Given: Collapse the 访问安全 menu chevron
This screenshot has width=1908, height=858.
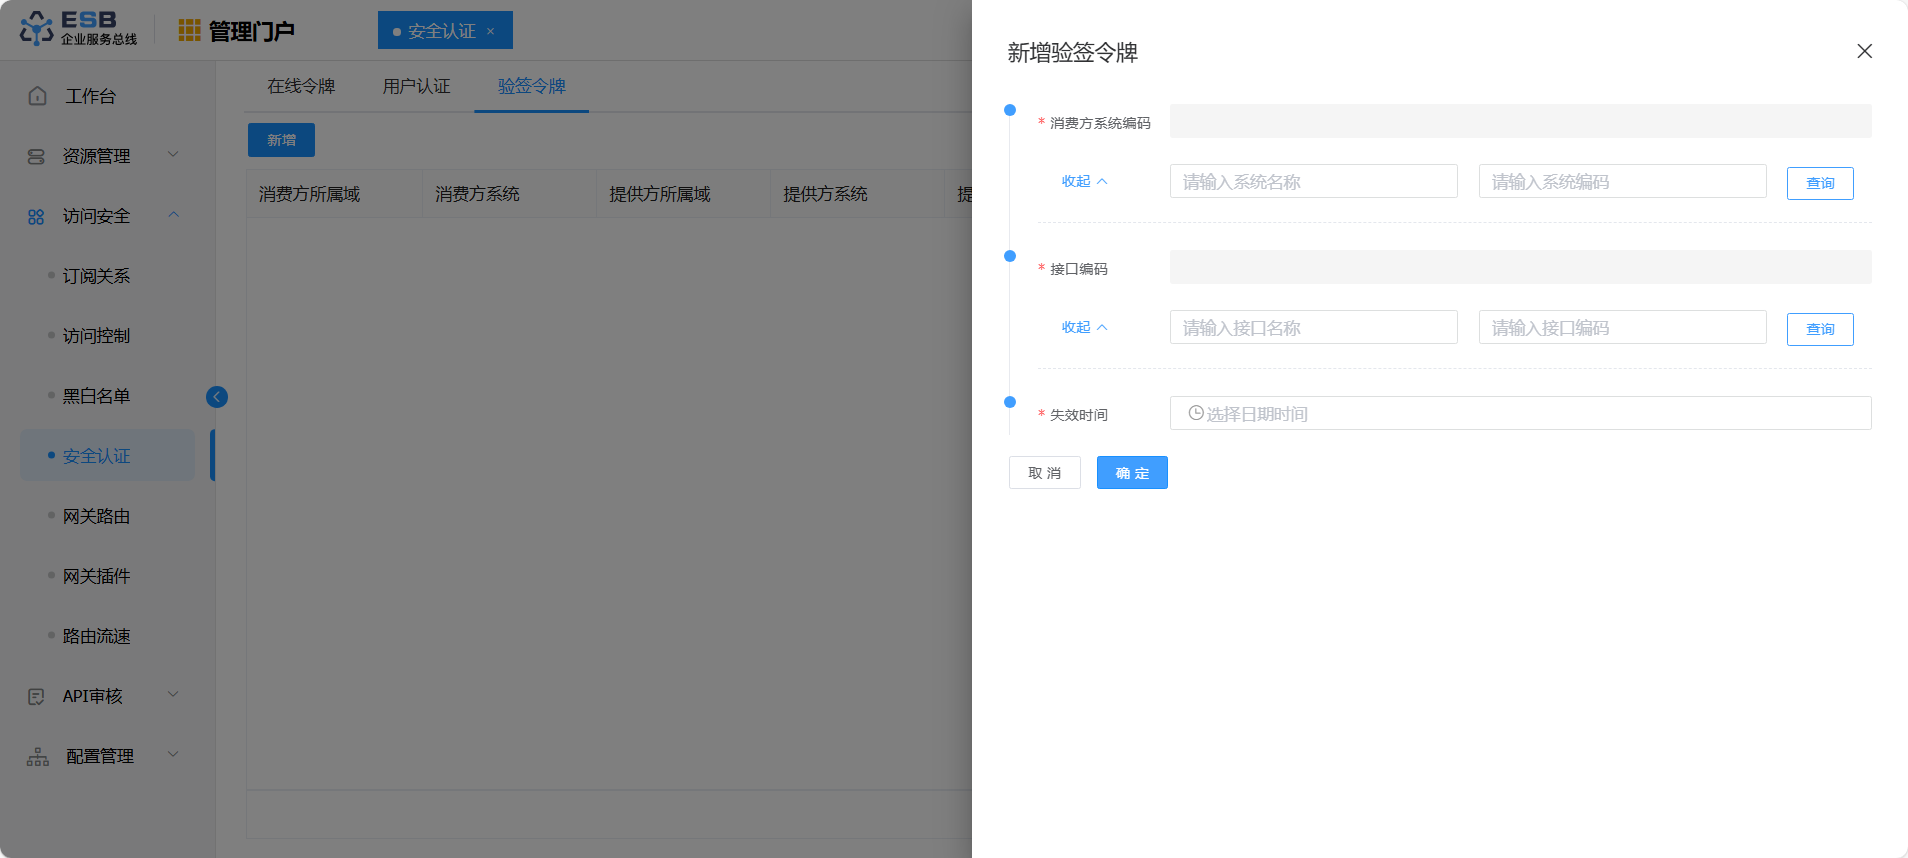Looking at the screenshot, I should [173, 215].
